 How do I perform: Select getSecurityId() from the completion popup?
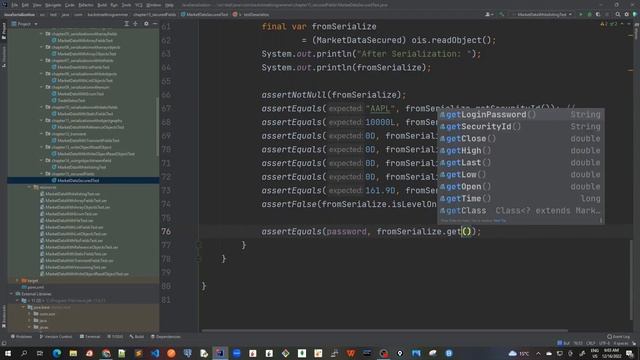(x=521, y=127)
